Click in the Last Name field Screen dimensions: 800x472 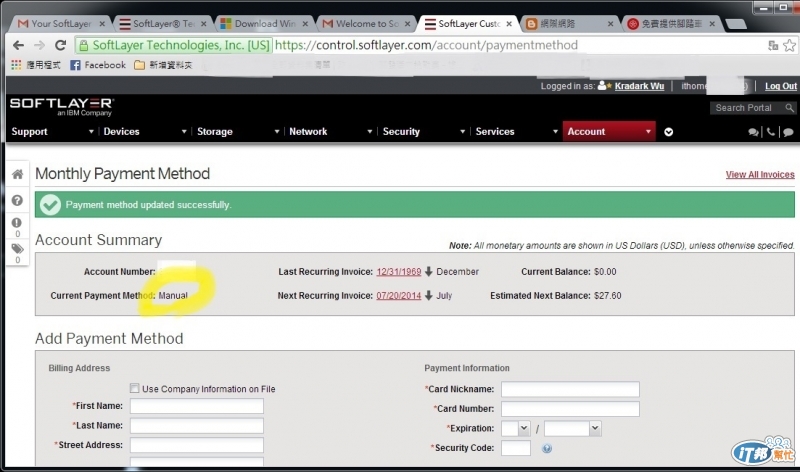coord(196,426)
